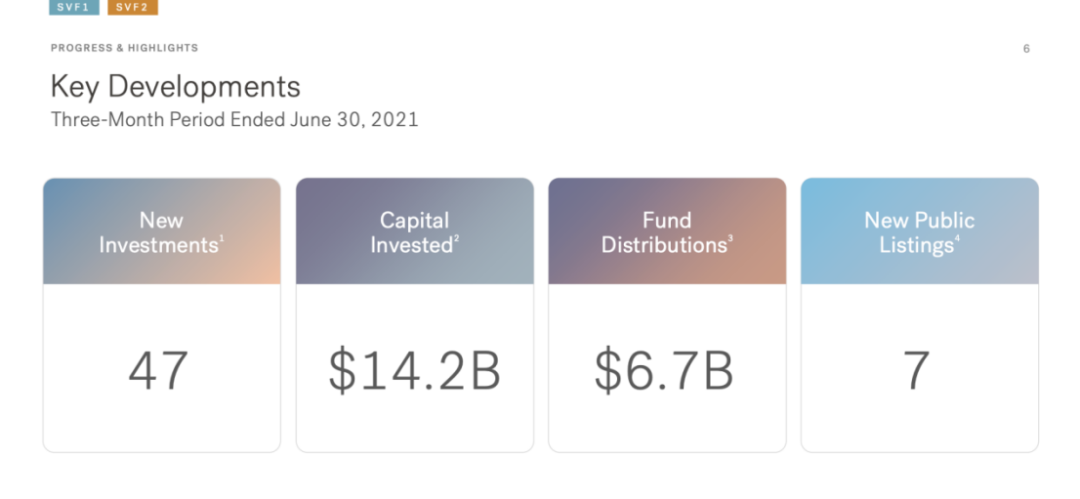Screen dimensions: 1080x499
Task: Open footnote 1 beside New Investments
Action: pos(221,239)
